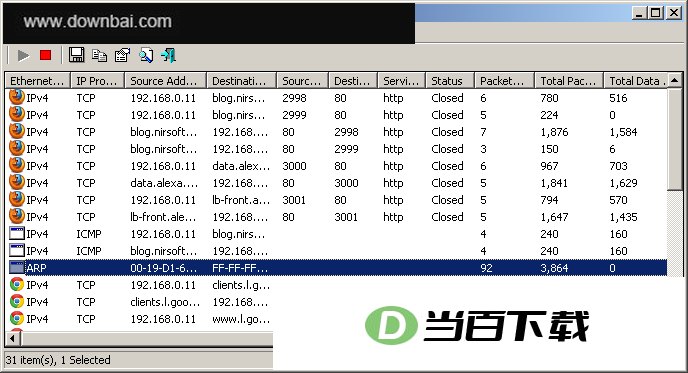Screen dimensions: 688x373
Task: Click the horizontal scrollbar left arrow
Action: click(x=13, y=338)
